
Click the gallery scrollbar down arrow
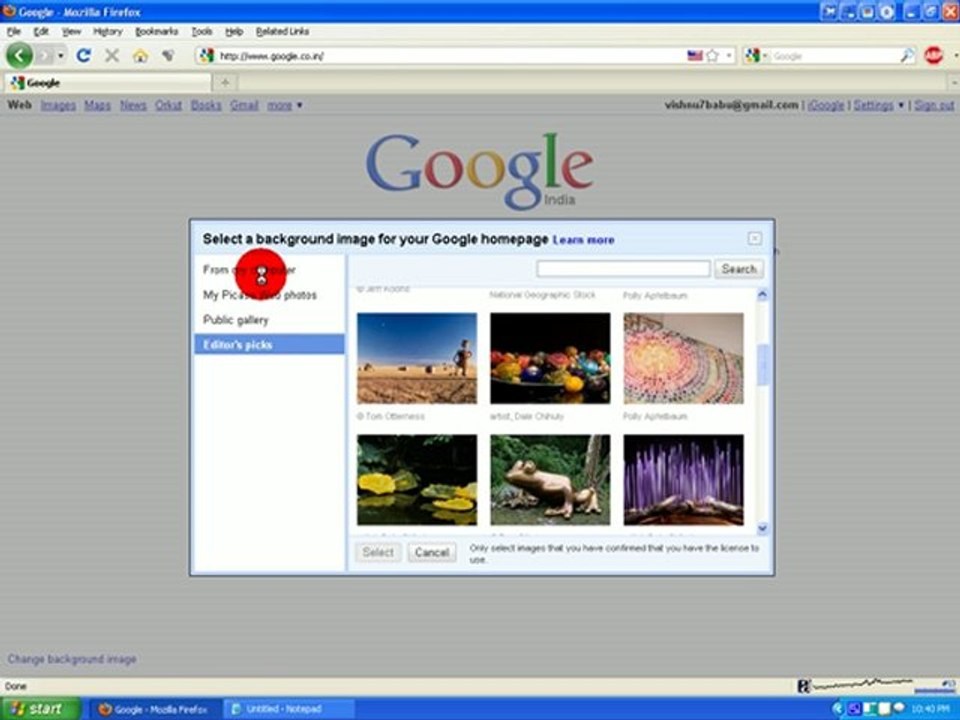coord(762,528)
